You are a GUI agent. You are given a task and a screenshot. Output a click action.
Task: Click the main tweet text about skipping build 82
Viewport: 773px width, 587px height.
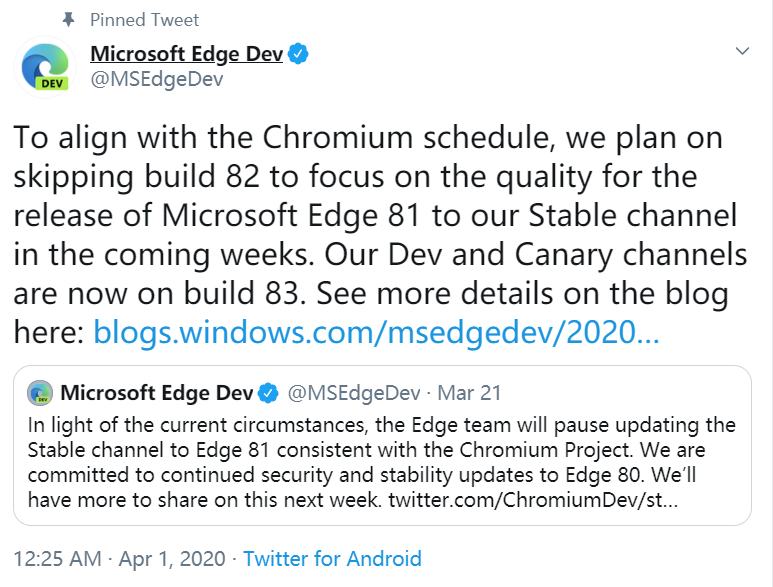coord(380,234)
